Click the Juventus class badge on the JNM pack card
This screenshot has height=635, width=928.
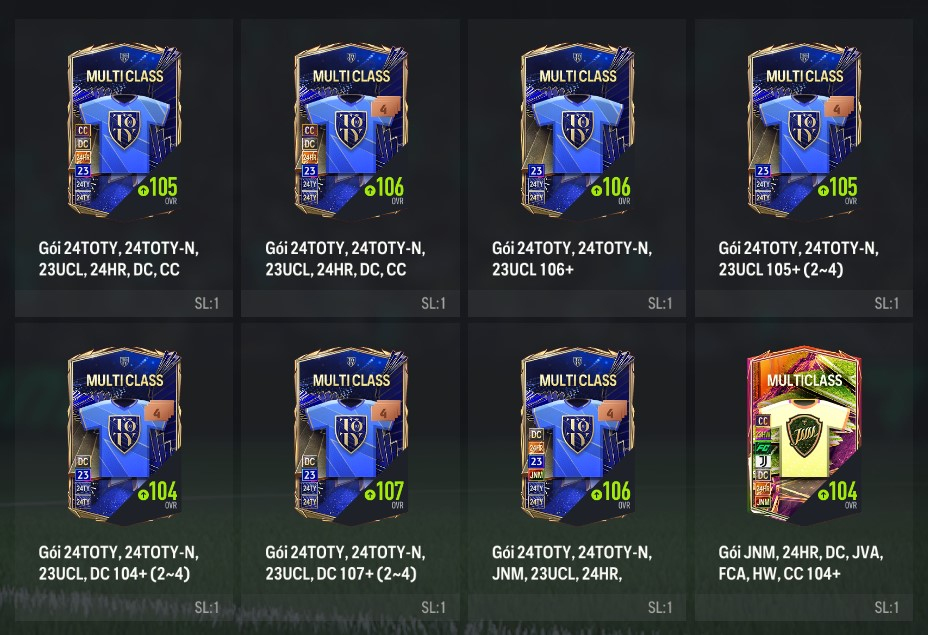point(763,462)
